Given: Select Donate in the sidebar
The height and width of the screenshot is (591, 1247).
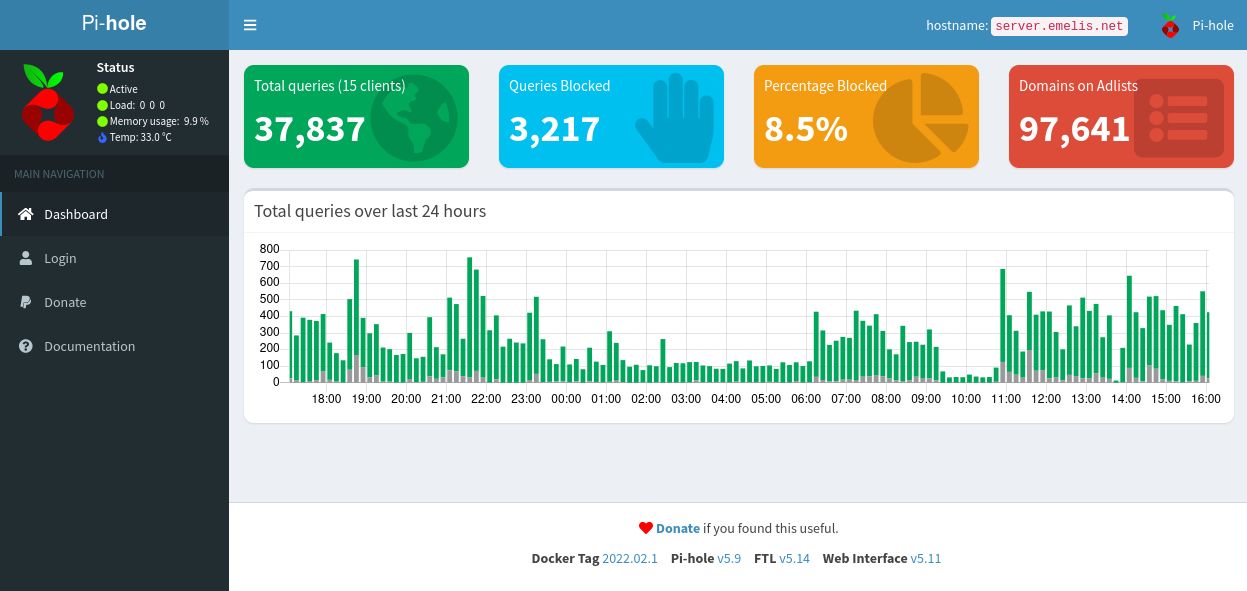Looking at the screenshot, I should click(114, 302).
